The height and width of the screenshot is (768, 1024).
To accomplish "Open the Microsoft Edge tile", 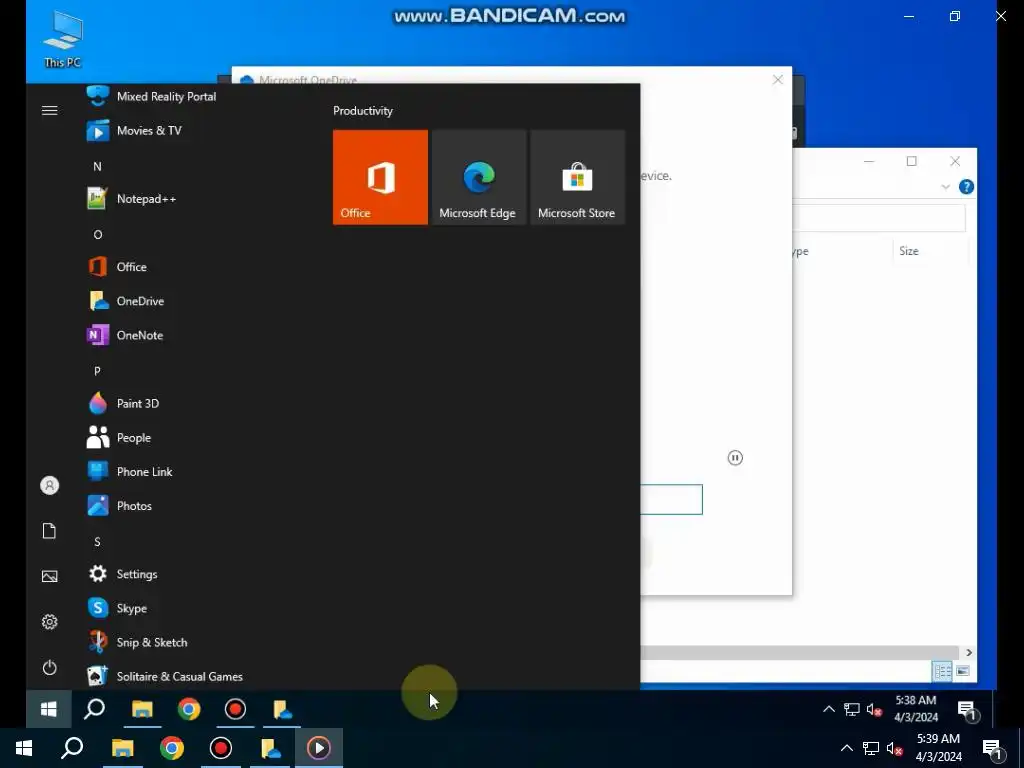I will 479,177.
